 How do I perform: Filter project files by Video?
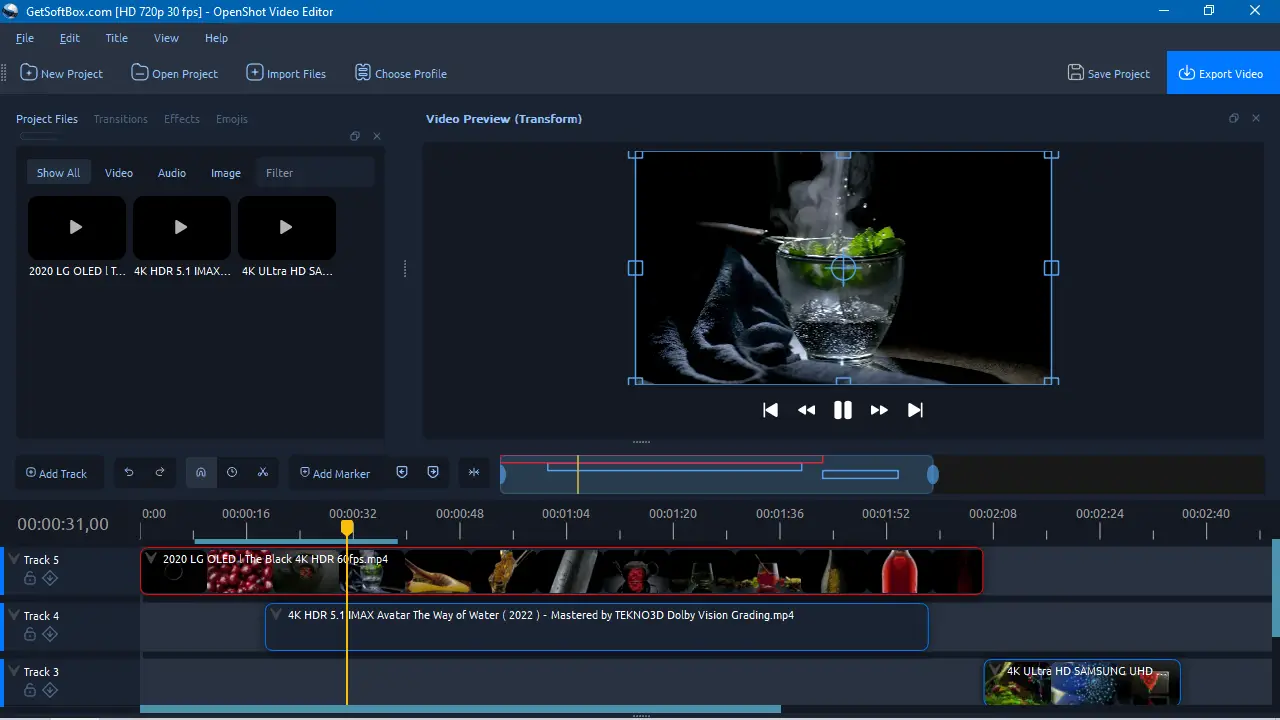coord(119,173)
